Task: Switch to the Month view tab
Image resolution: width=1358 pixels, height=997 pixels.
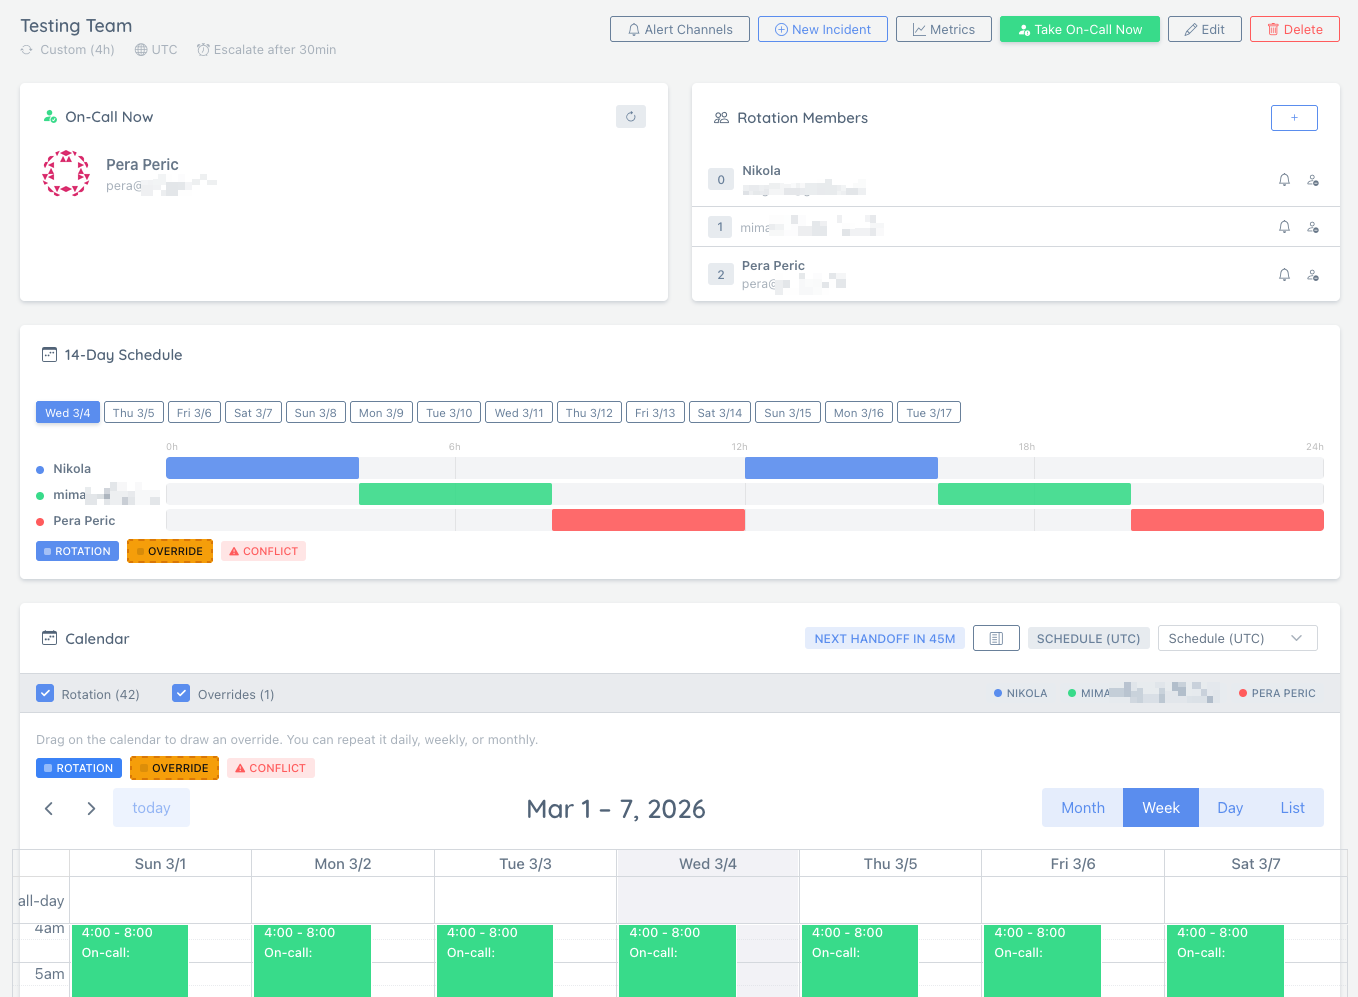Action: click(x=1082, y=807)
